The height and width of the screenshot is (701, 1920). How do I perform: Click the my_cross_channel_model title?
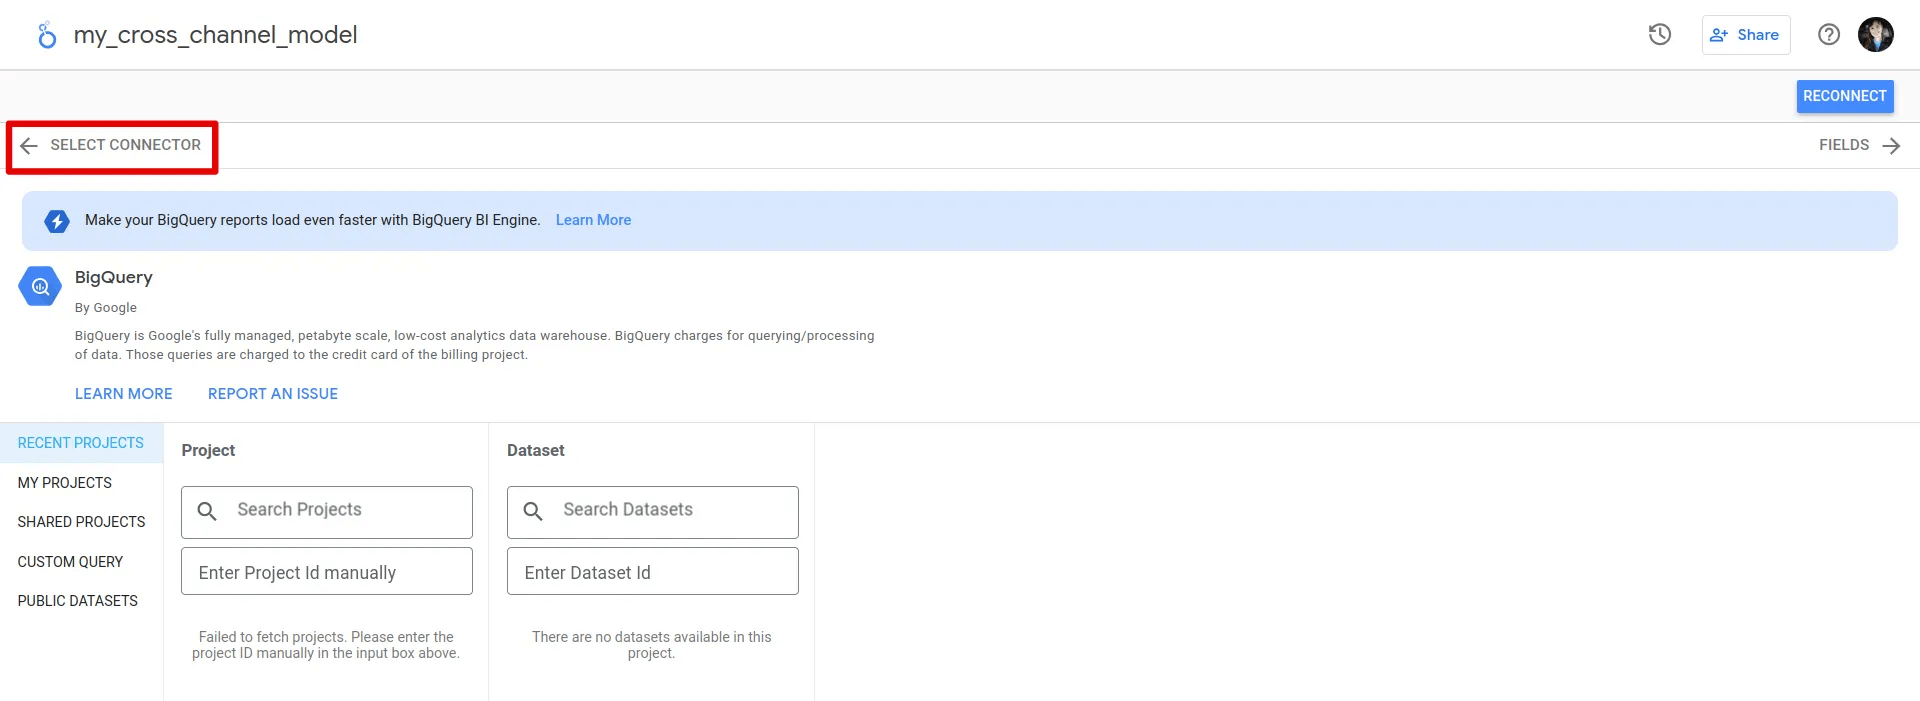coord(215,35)
